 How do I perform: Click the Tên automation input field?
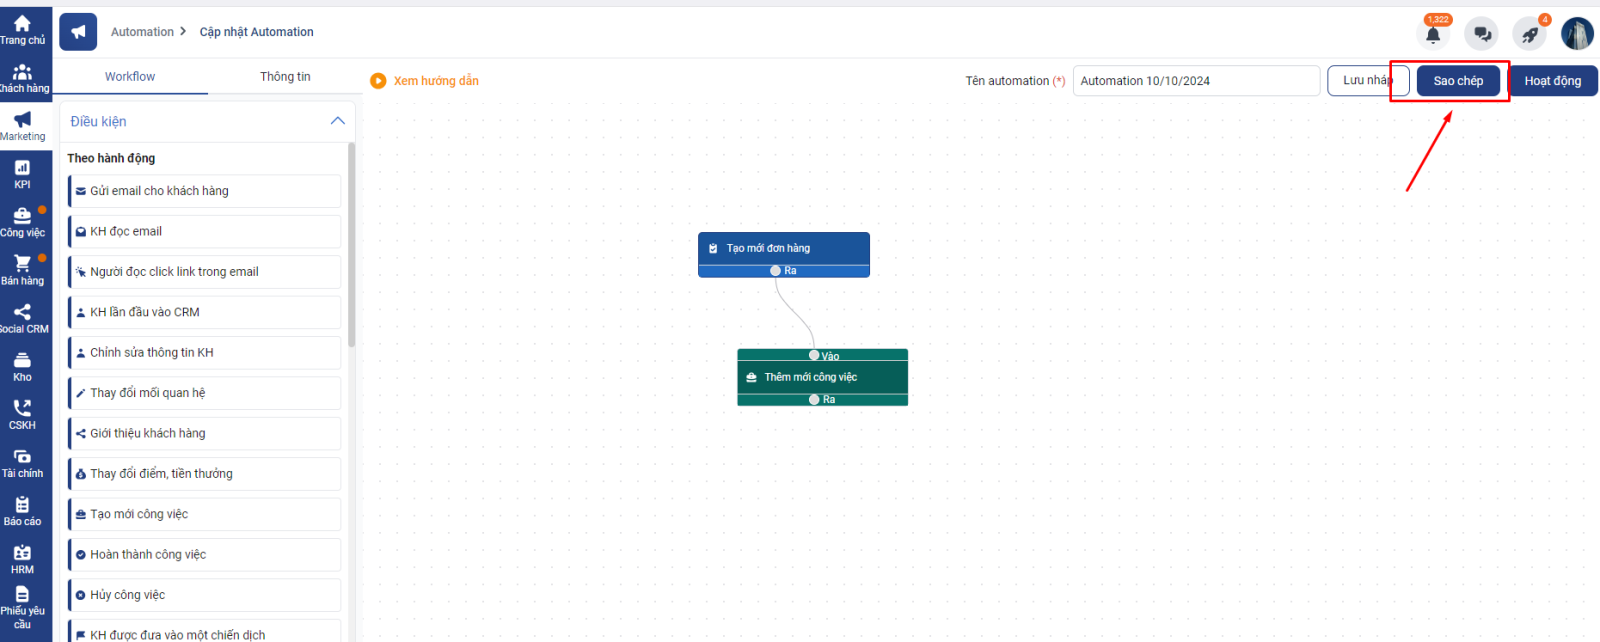1195,81
